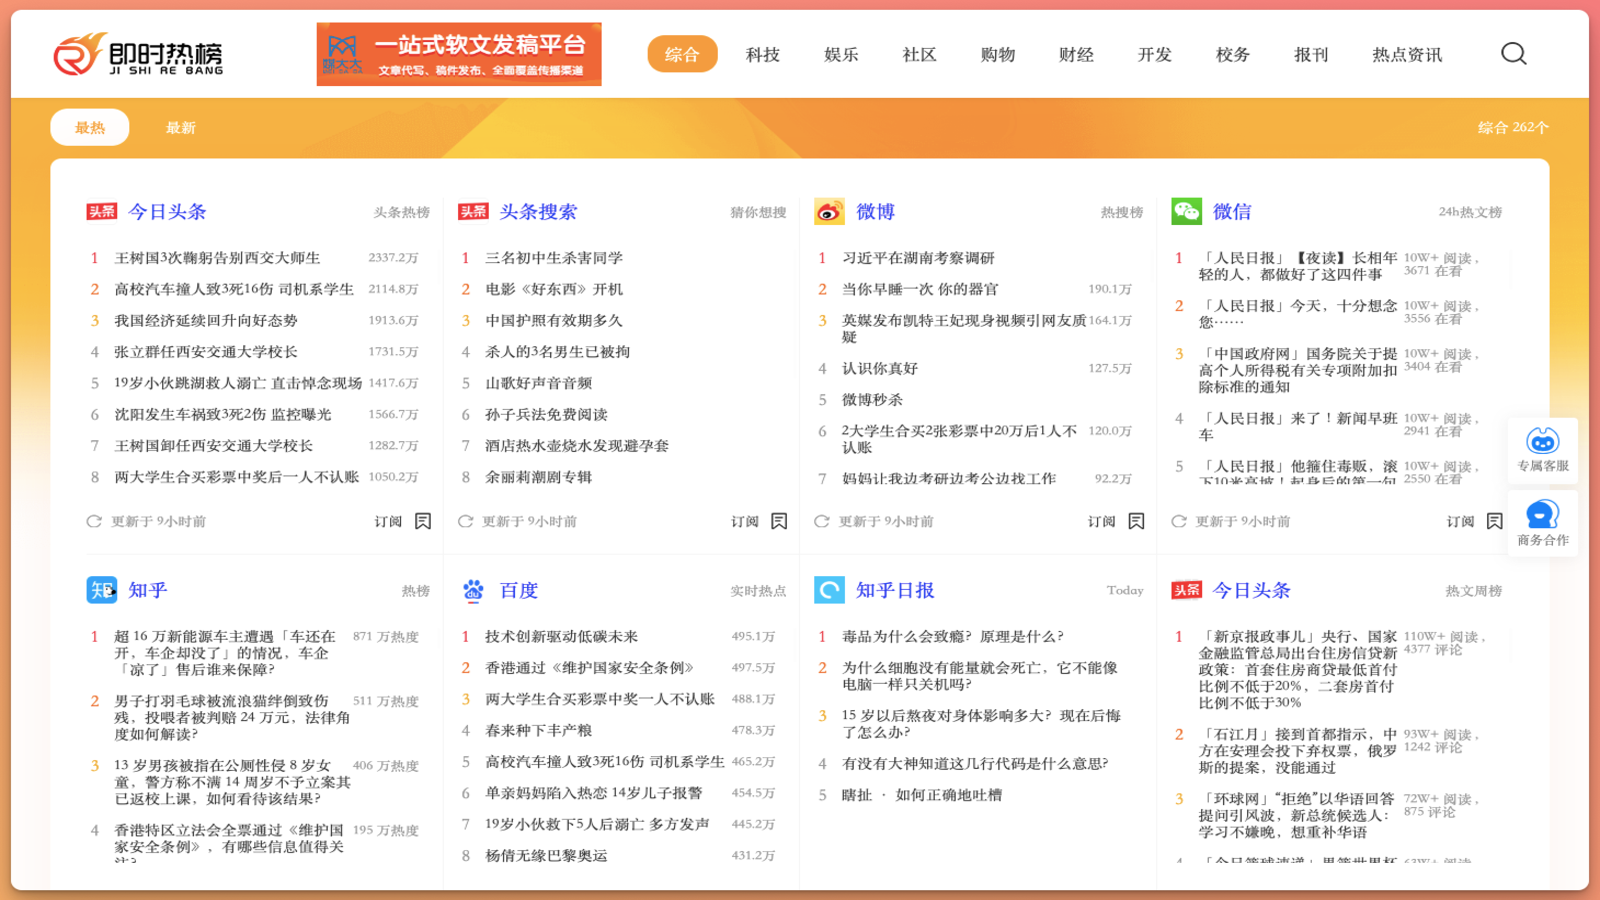Click the 综合 262个 count label
This screenshot has height=900, width=1600.
click(1513, 127)
